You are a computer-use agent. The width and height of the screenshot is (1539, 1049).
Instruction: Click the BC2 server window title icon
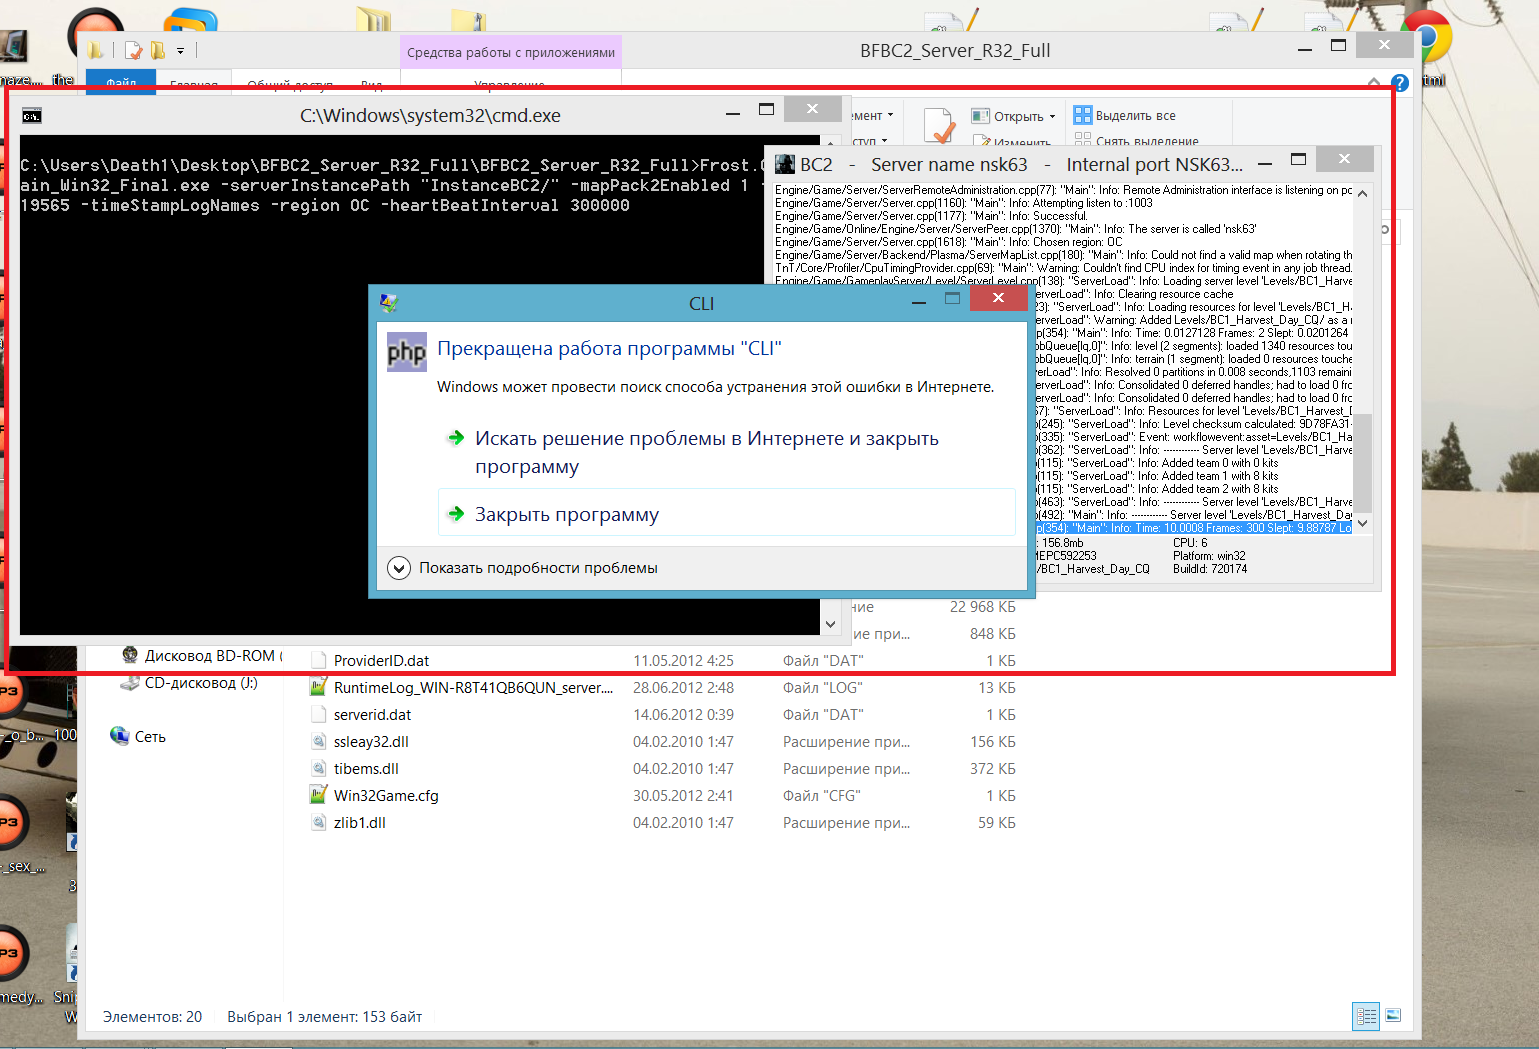(785, 164)
